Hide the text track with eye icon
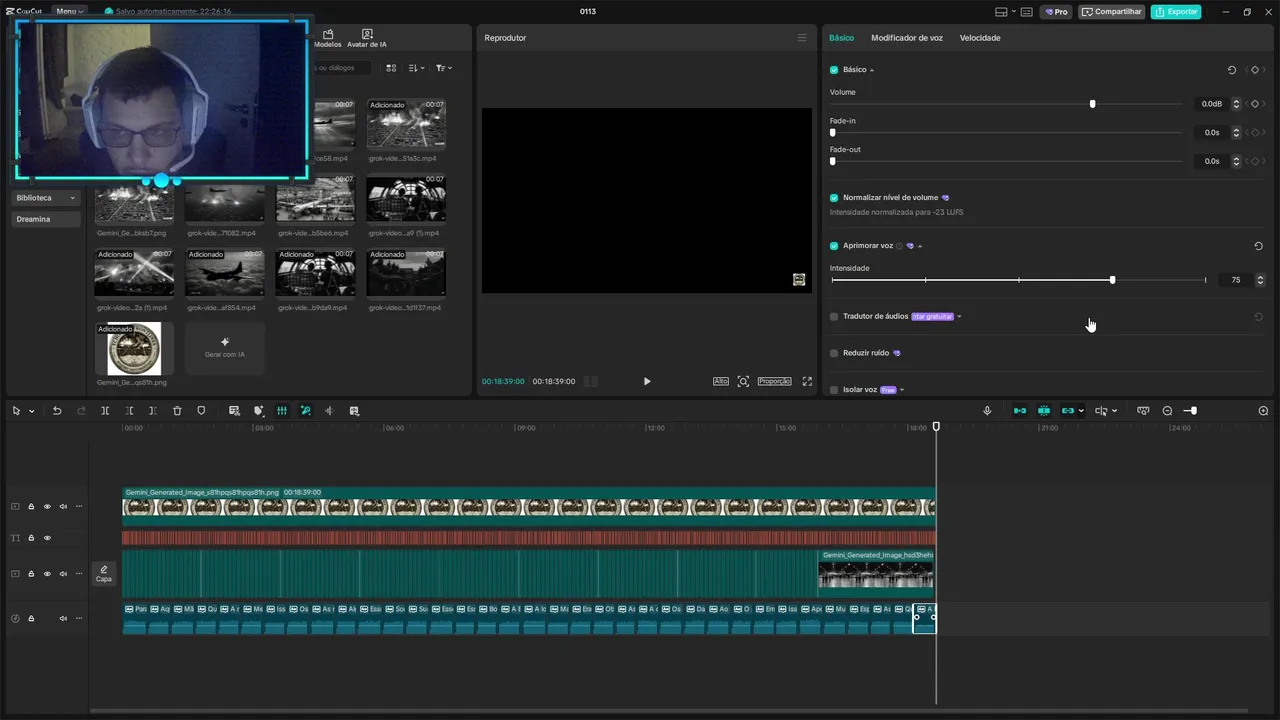Viewport: 1280px width, 720px height. click(x=47, y=538)
